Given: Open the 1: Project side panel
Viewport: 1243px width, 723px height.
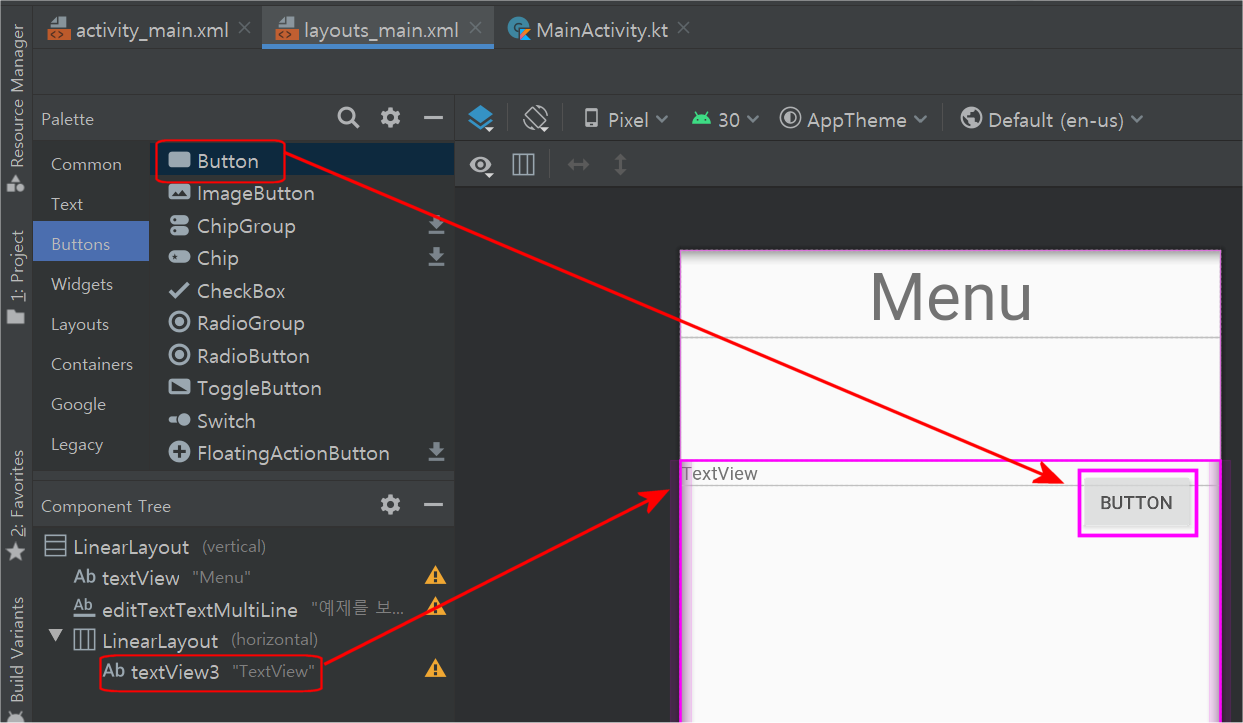Looking at the screenshot, I should coord(17,278).
